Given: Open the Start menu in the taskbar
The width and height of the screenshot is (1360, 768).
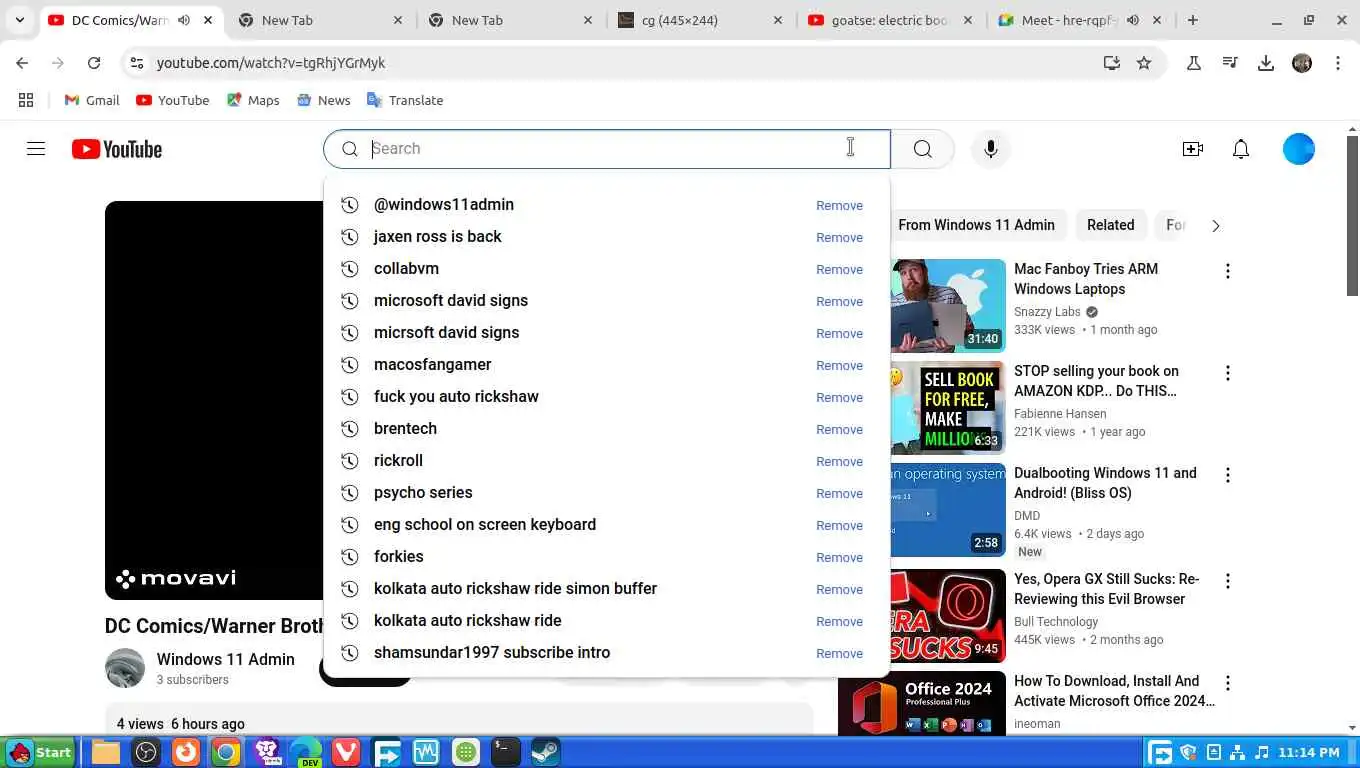Looking at the screenshot, I should pyautogui.click(x=38, y=752).
